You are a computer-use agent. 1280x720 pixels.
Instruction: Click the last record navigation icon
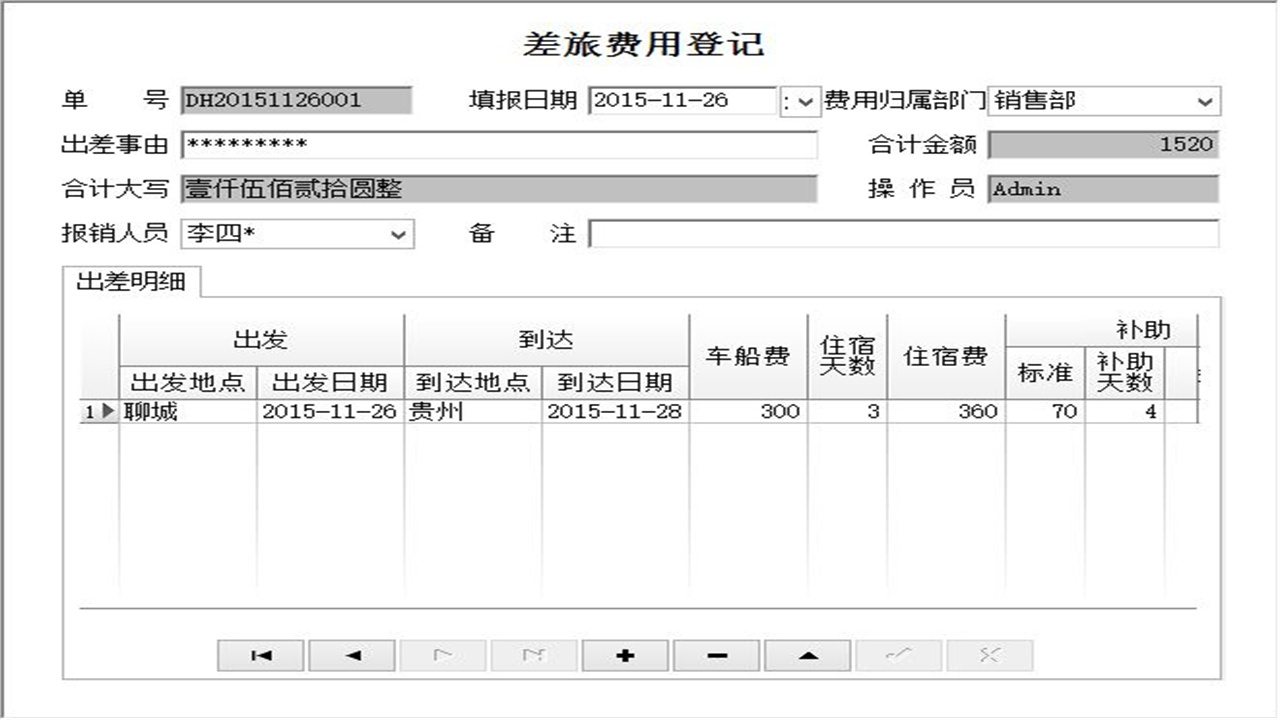pos(532,655)
